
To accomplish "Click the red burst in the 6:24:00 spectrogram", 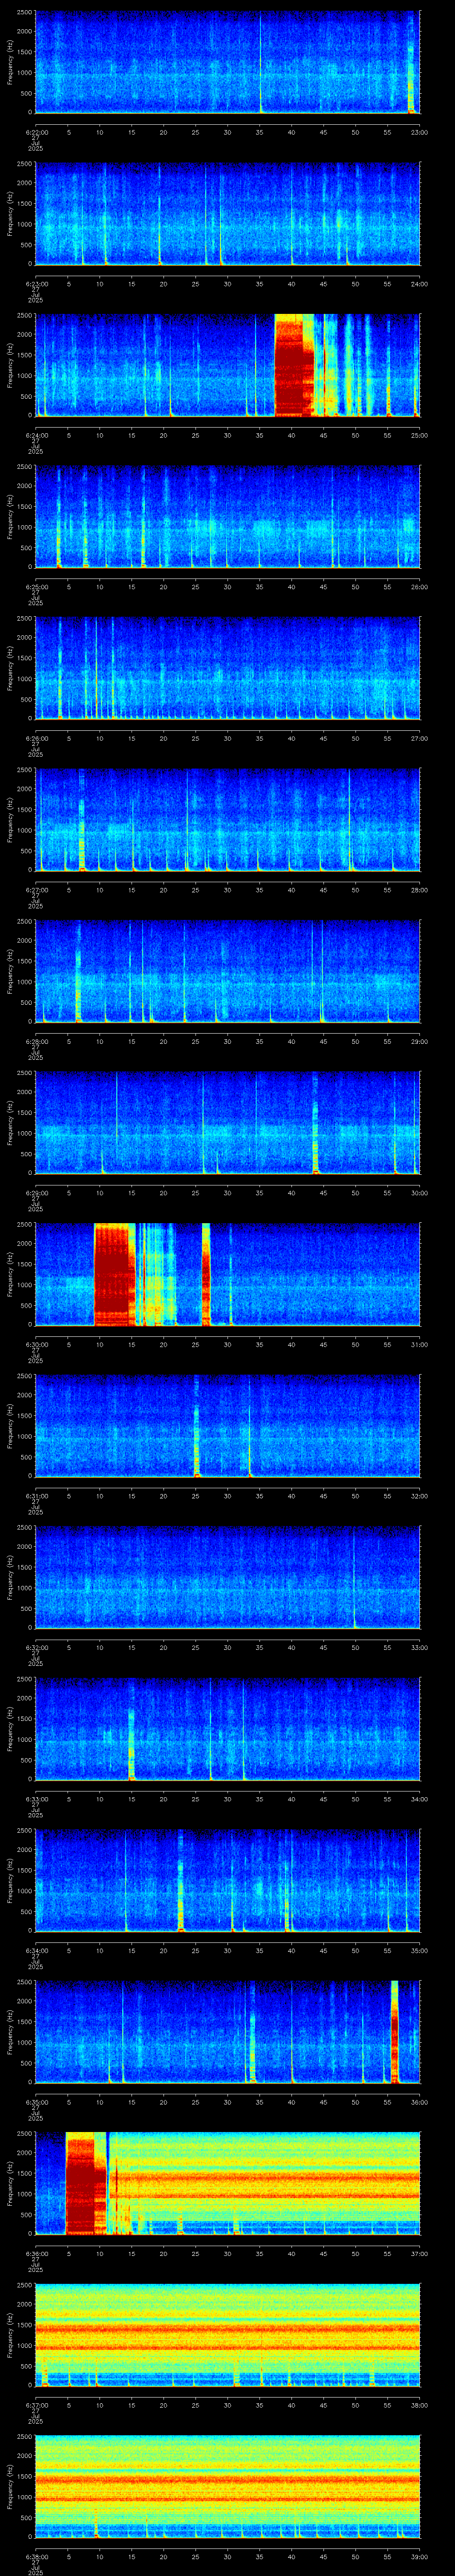I will click(294, 365).
